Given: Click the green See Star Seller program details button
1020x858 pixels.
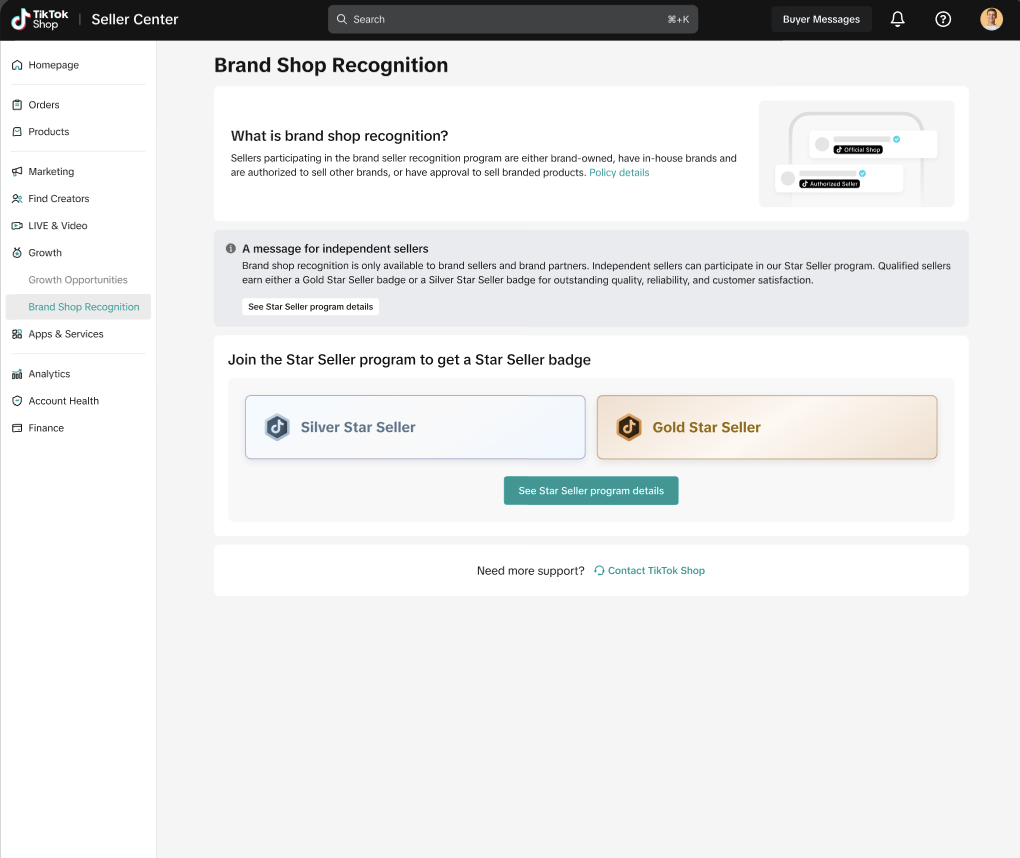Looking at the screenshot, I should [x=591, y=491].
